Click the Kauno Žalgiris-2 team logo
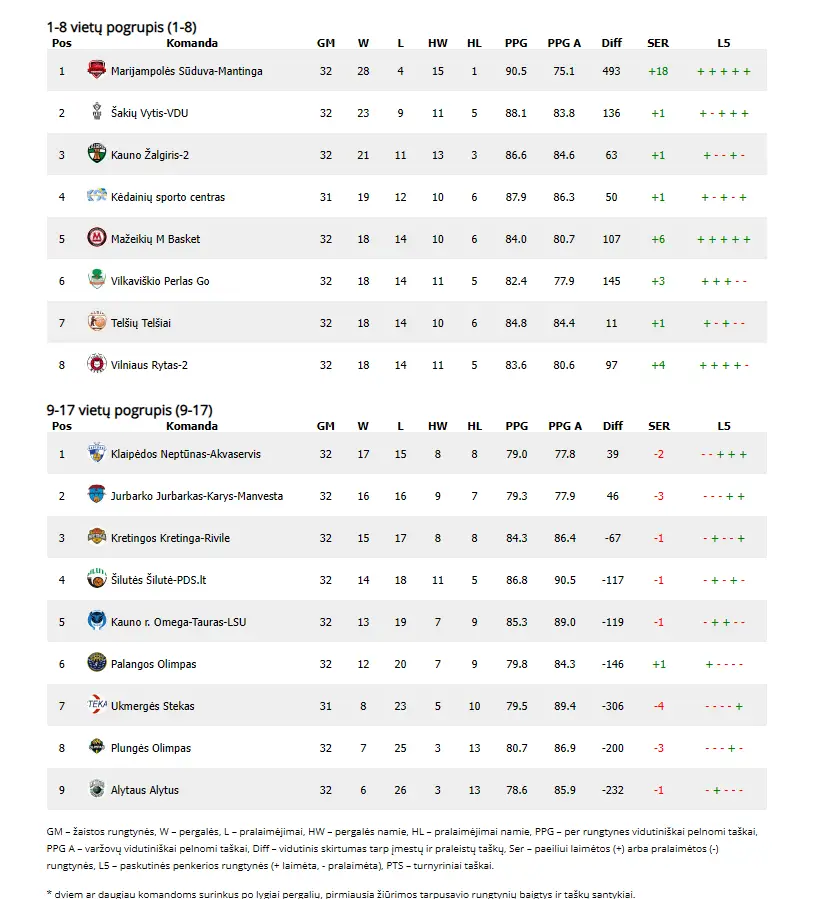This screenshot has height=899, width=818. (x=96, y=154)
